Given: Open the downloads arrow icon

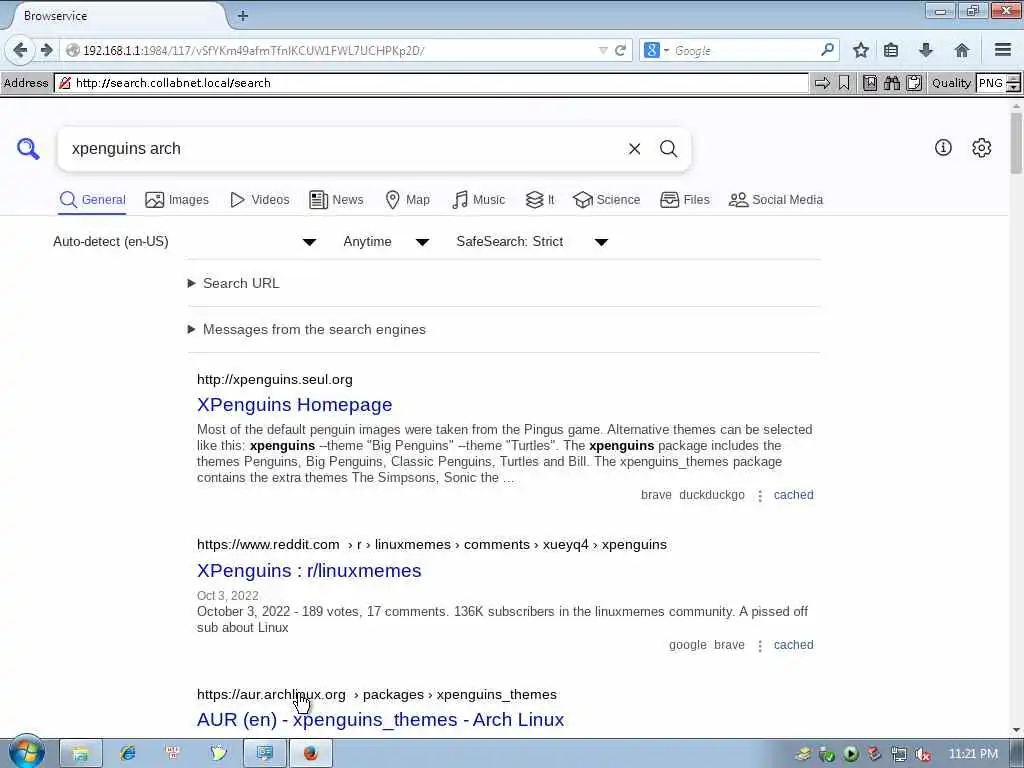Looking at the screenshot, I should [x=925, y=50].
